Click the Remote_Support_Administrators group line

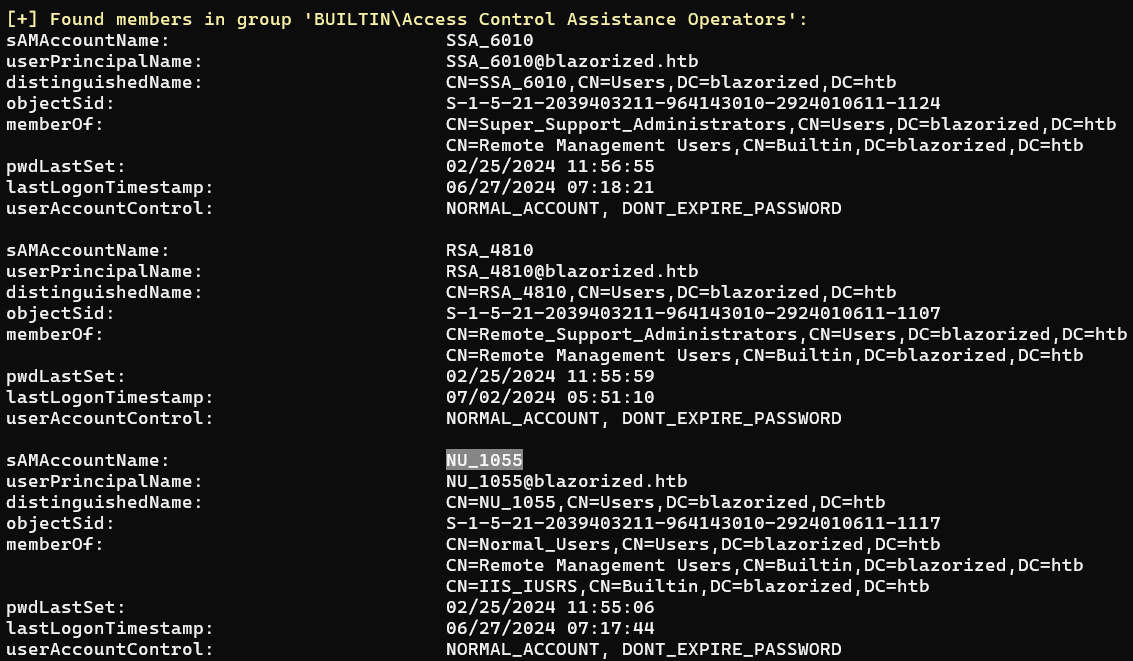(786, 334)
